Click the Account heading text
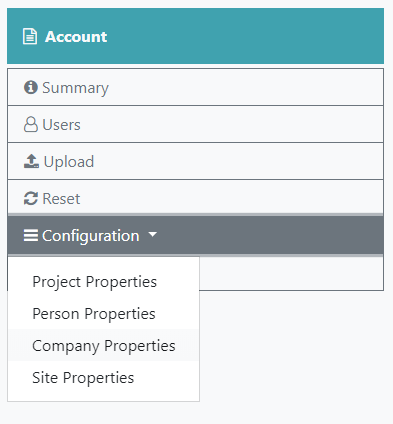 click(76, 37)
